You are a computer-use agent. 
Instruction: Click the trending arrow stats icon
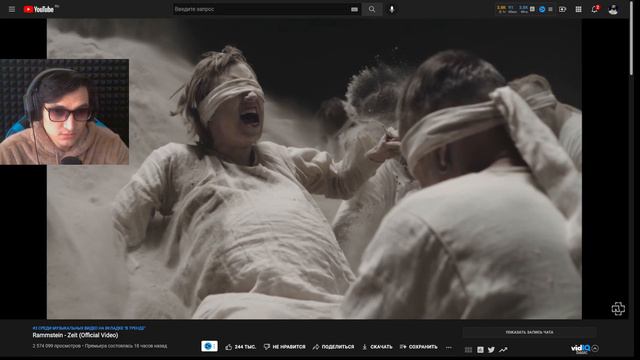click(x=503, y=350)
